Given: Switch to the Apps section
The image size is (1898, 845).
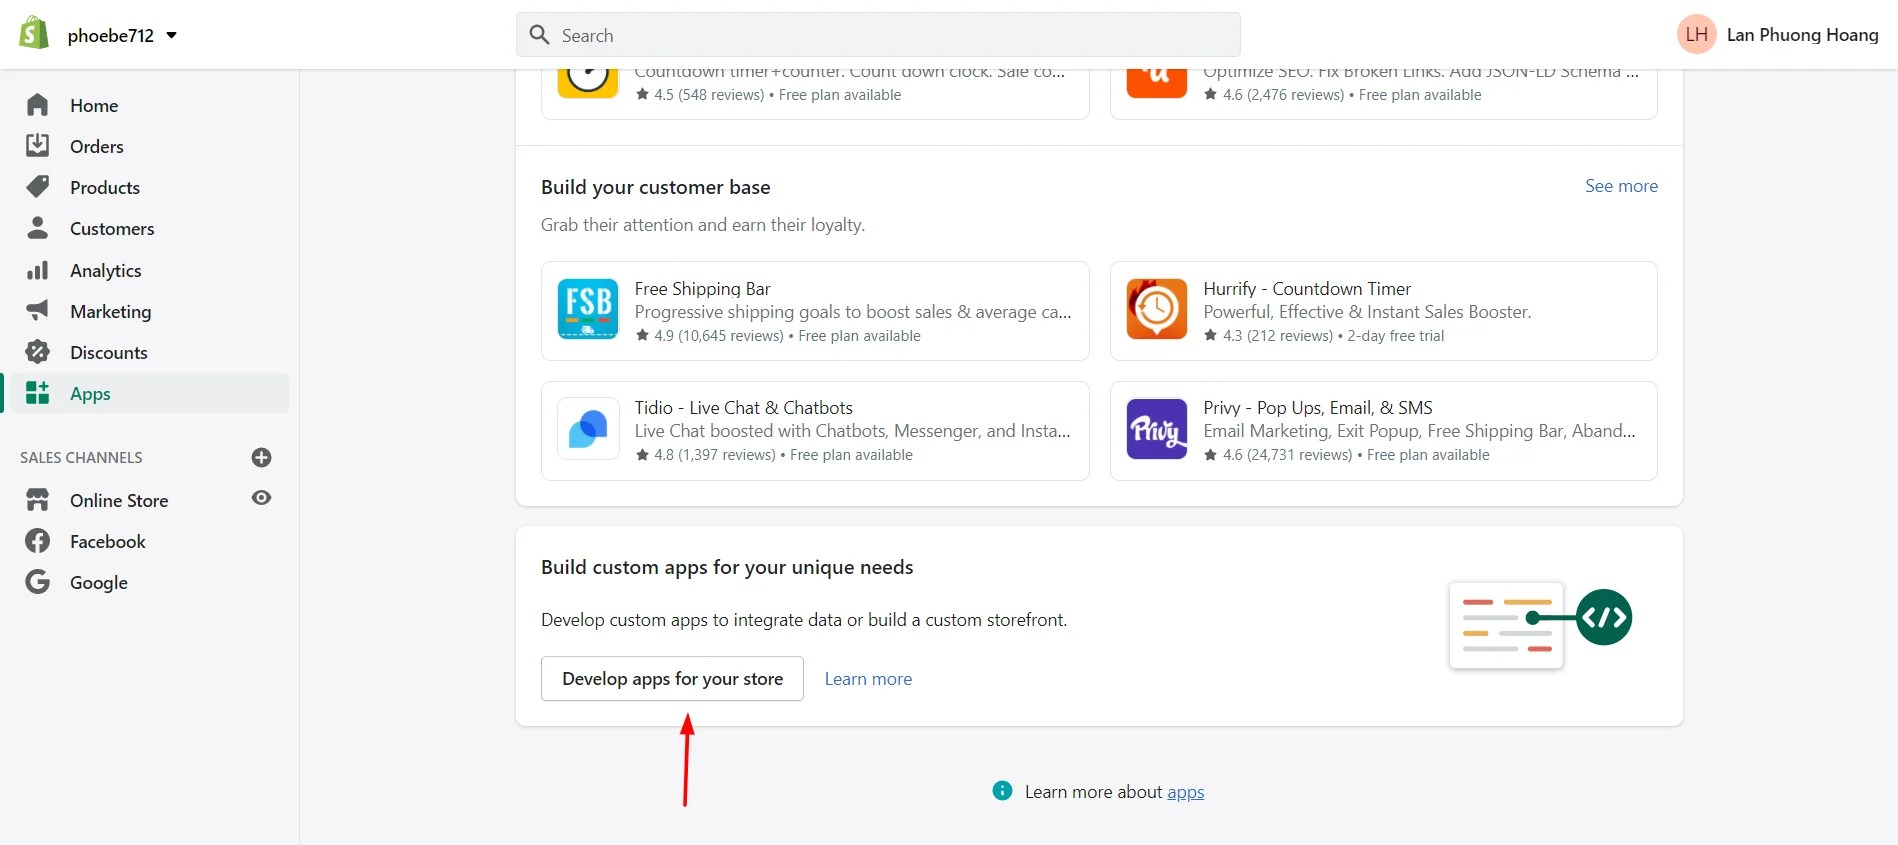Looking at the screenshot, I should 90,393.
